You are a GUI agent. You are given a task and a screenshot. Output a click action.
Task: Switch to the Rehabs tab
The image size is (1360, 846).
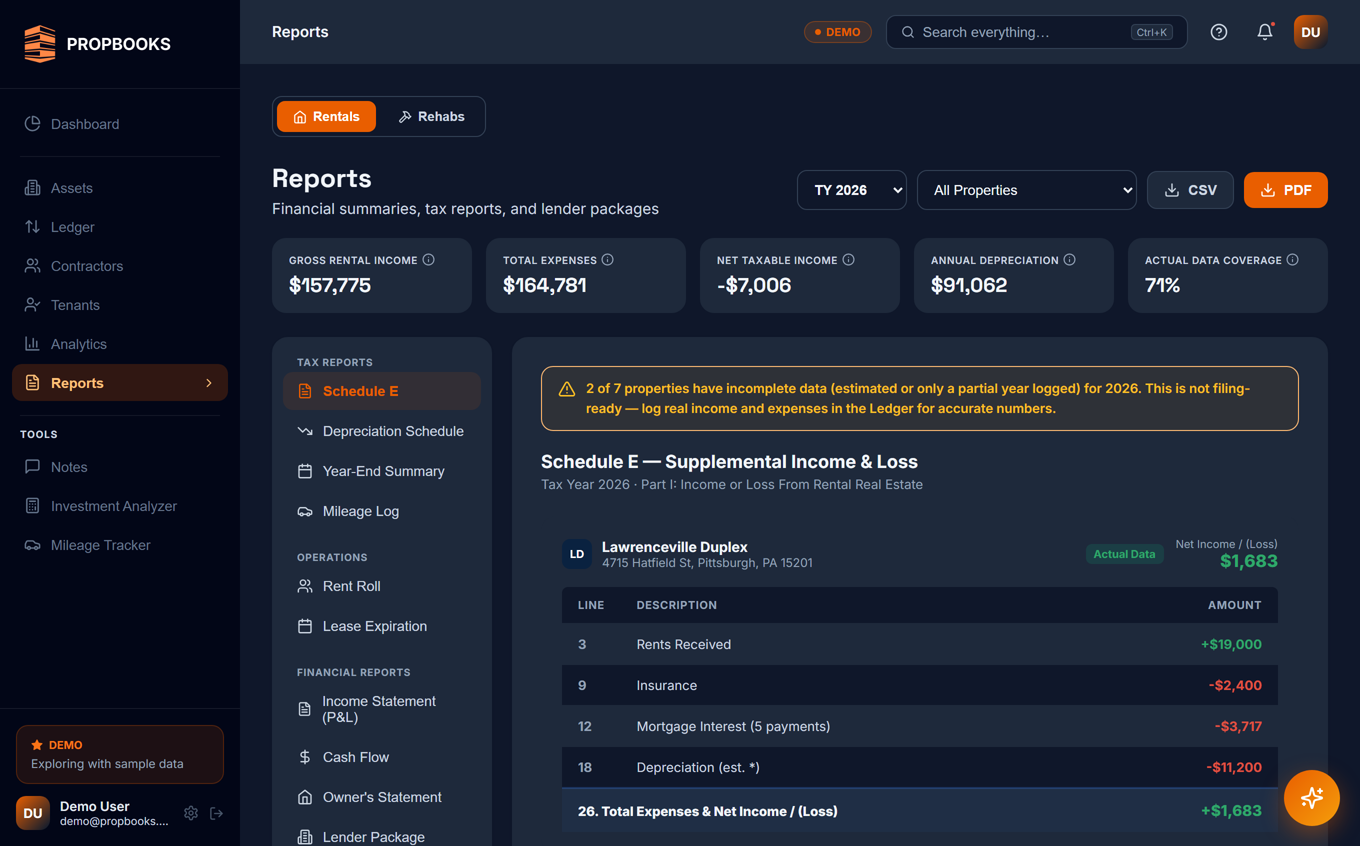click(431, 117)
